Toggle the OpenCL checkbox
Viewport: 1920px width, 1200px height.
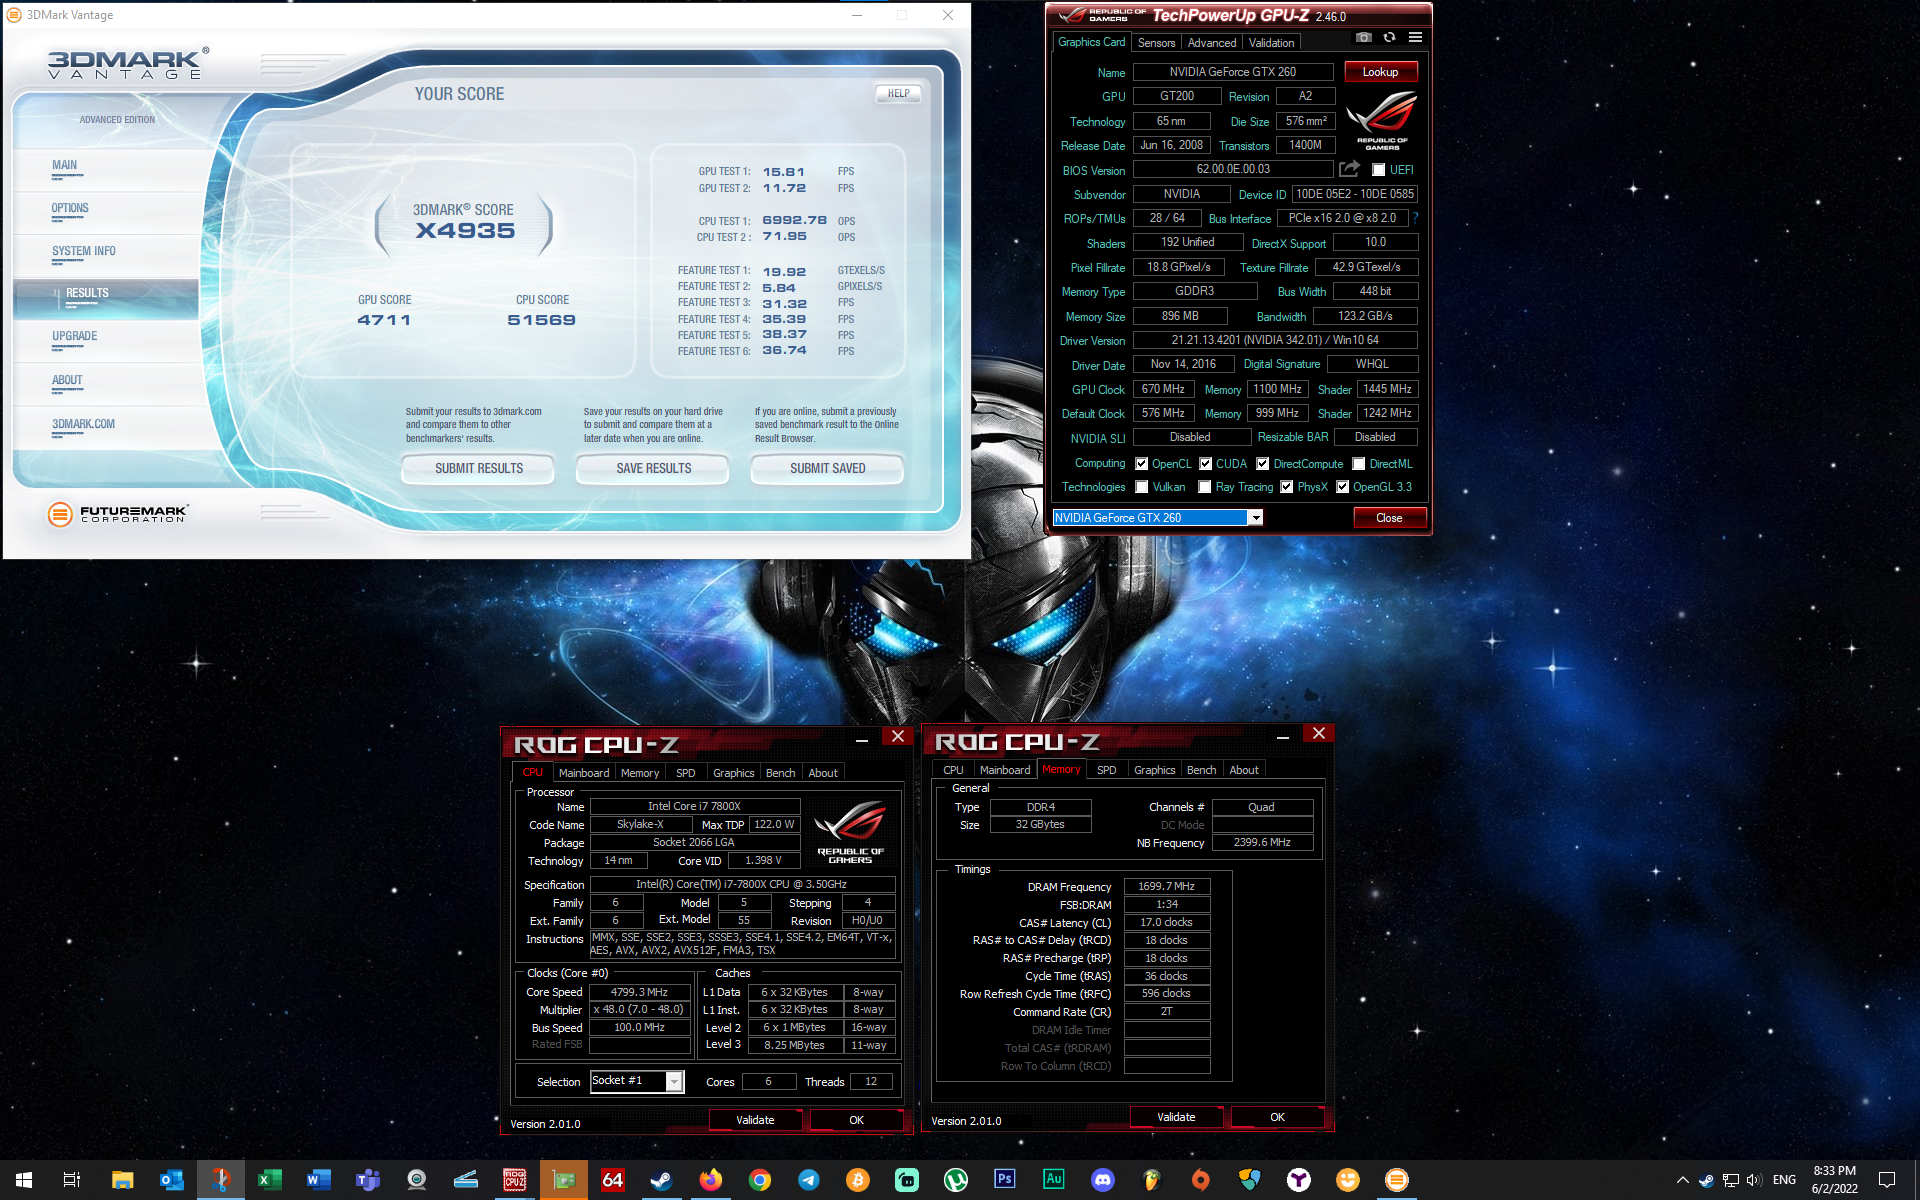pyautogui.click(x=1141, y=464)
